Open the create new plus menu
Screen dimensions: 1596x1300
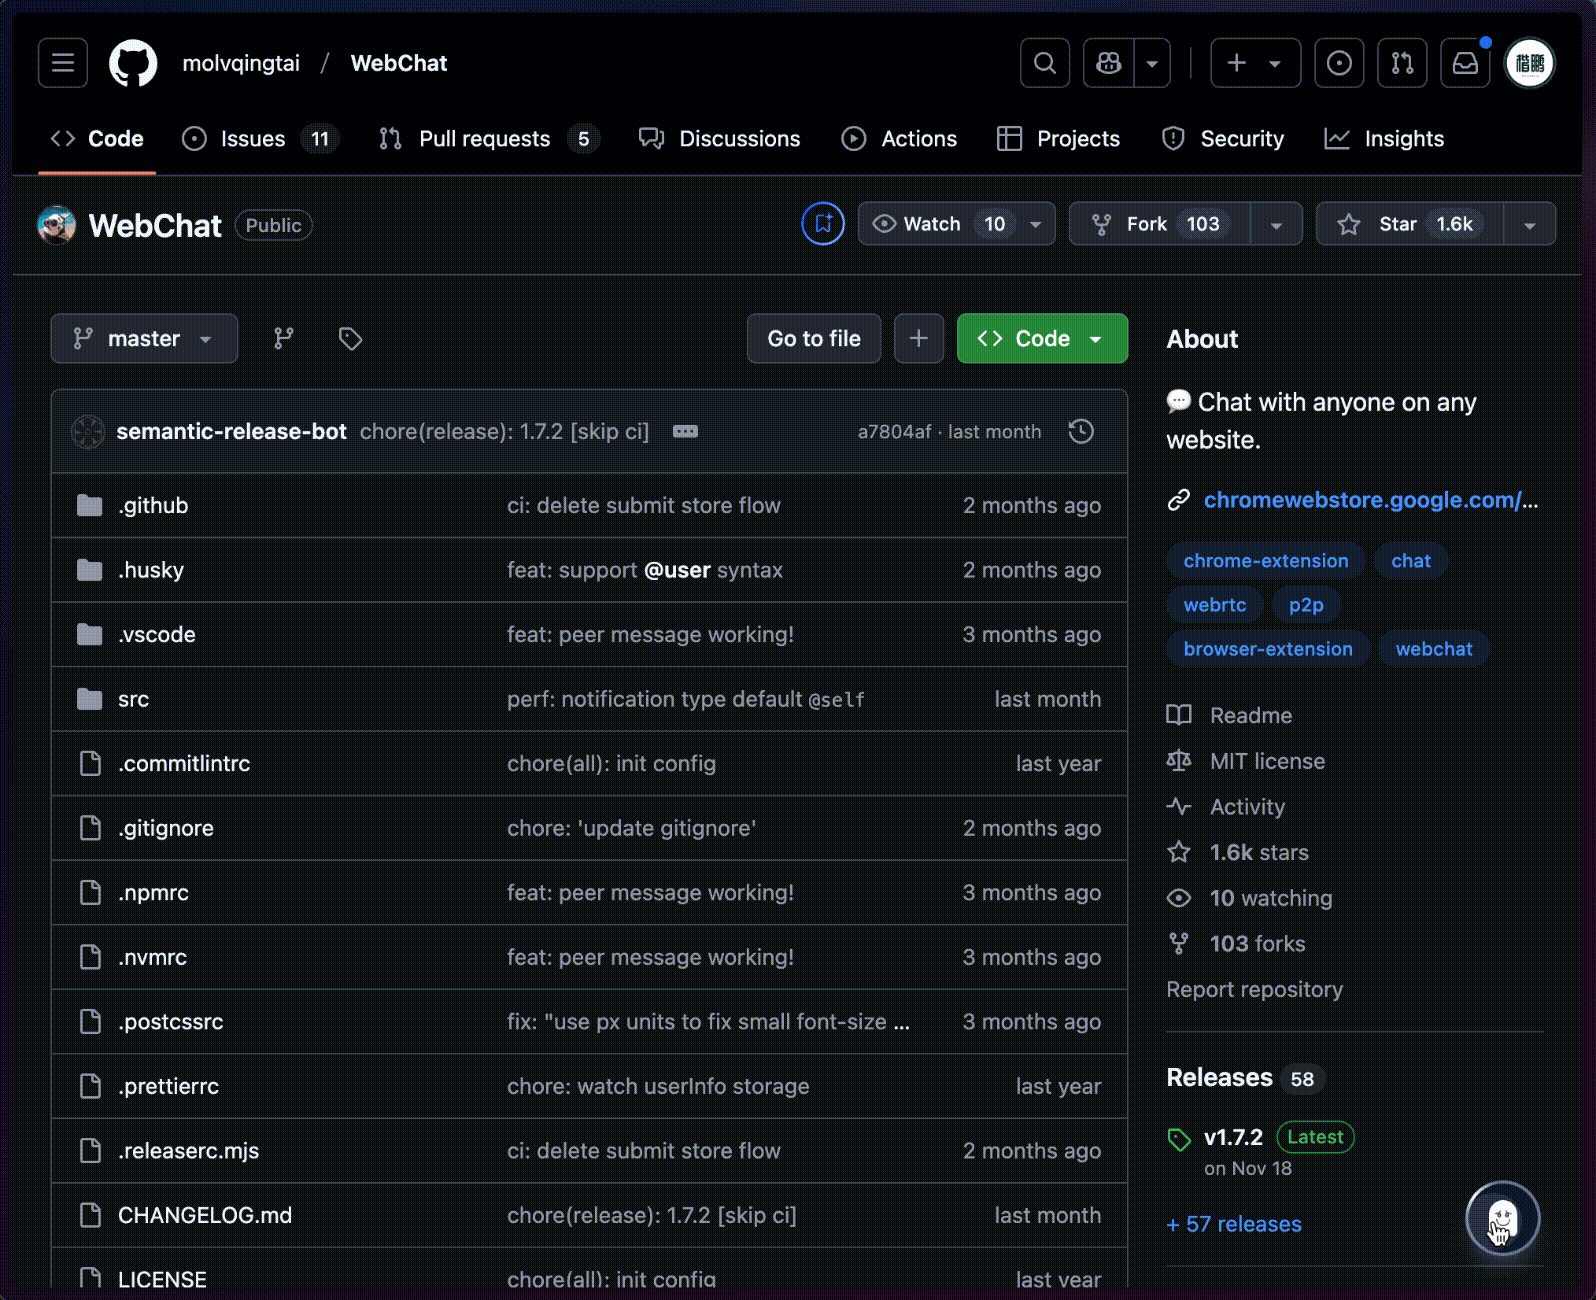tap(1255, 63)
